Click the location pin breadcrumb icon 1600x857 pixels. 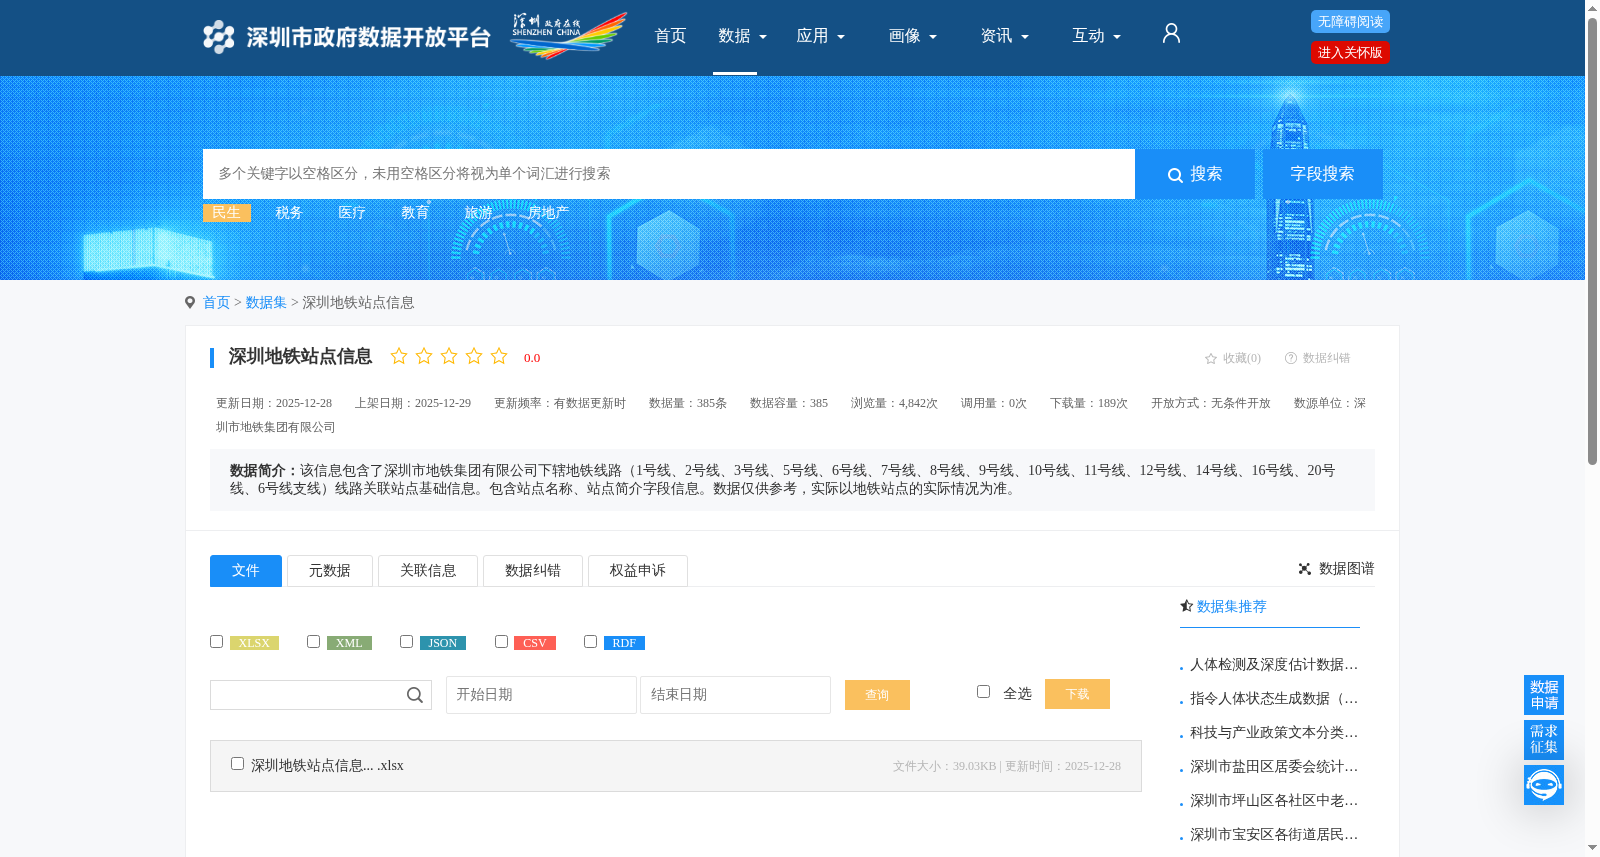[x=190, y=302]
